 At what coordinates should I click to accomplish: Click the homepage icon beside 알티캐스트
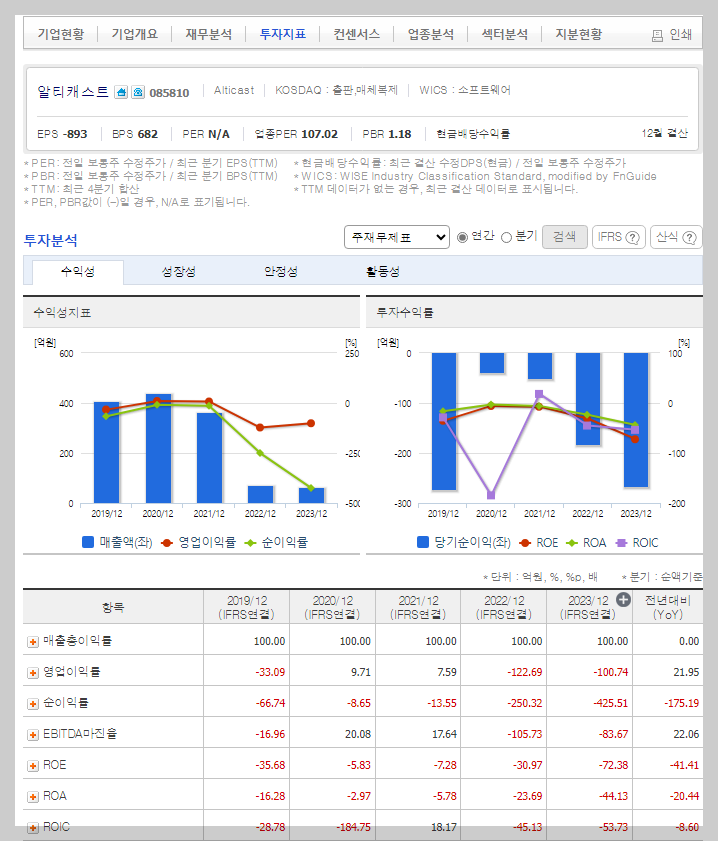click(121, 92)
